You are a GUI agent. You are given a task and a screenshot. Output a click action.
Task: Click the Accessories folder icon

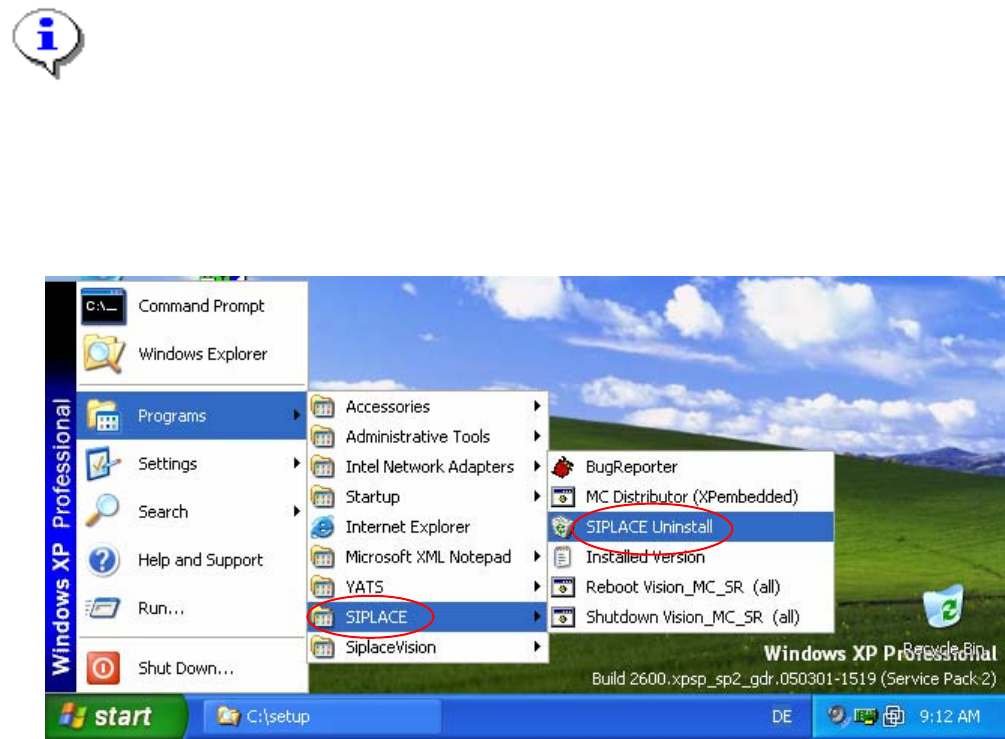click(323, 406)
